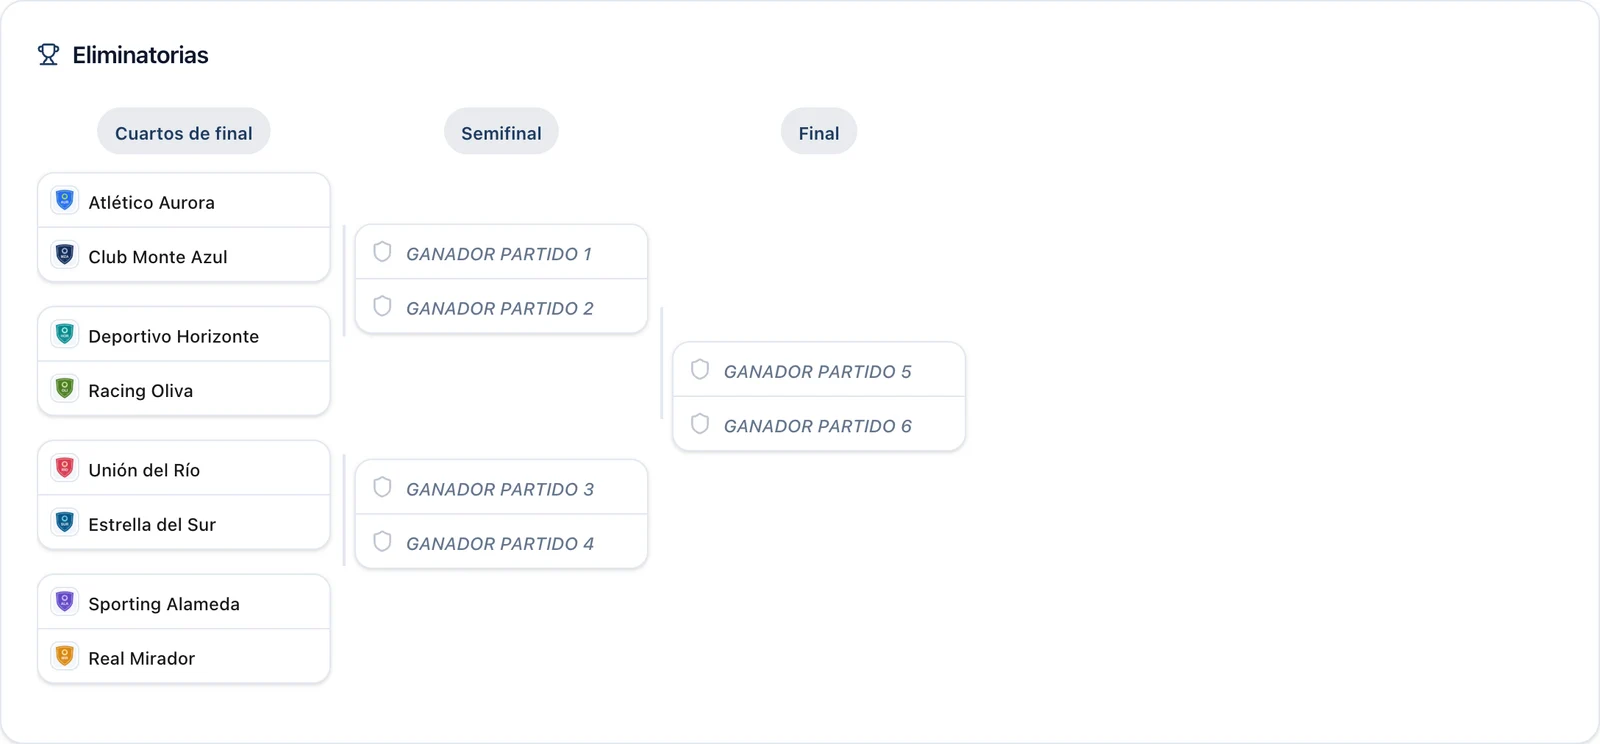
Task: Select the Final round label
Action: click(x=819, y=132)
